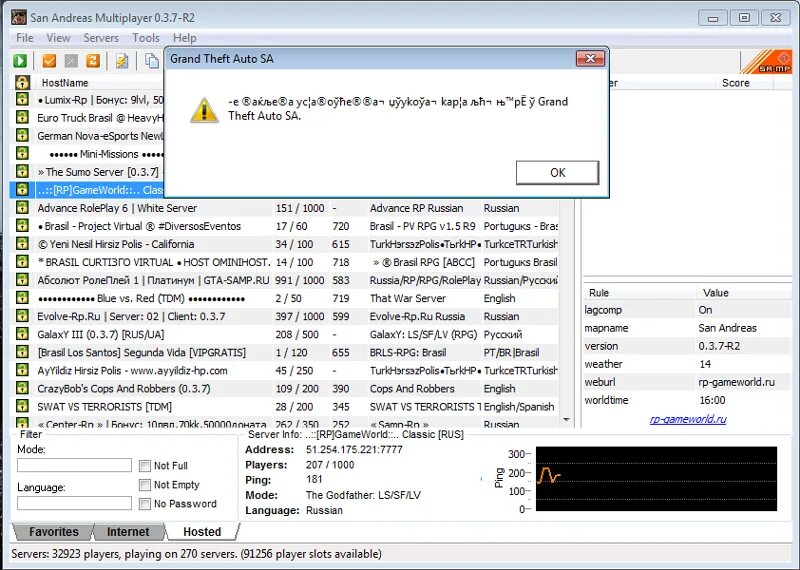Click the orange checkmark add-server icon
The height and width of the screenshot is (570, 800).
[49, 61]
